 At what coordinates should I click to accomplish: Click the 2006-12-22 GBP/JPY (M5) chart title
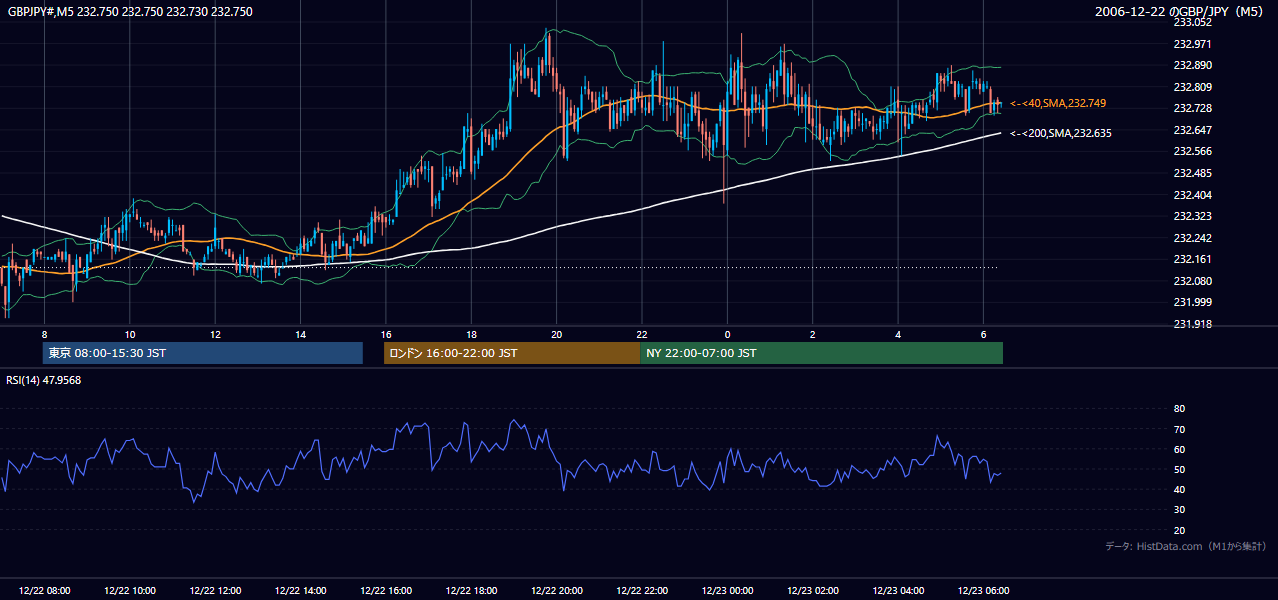tap(1181, 12)
